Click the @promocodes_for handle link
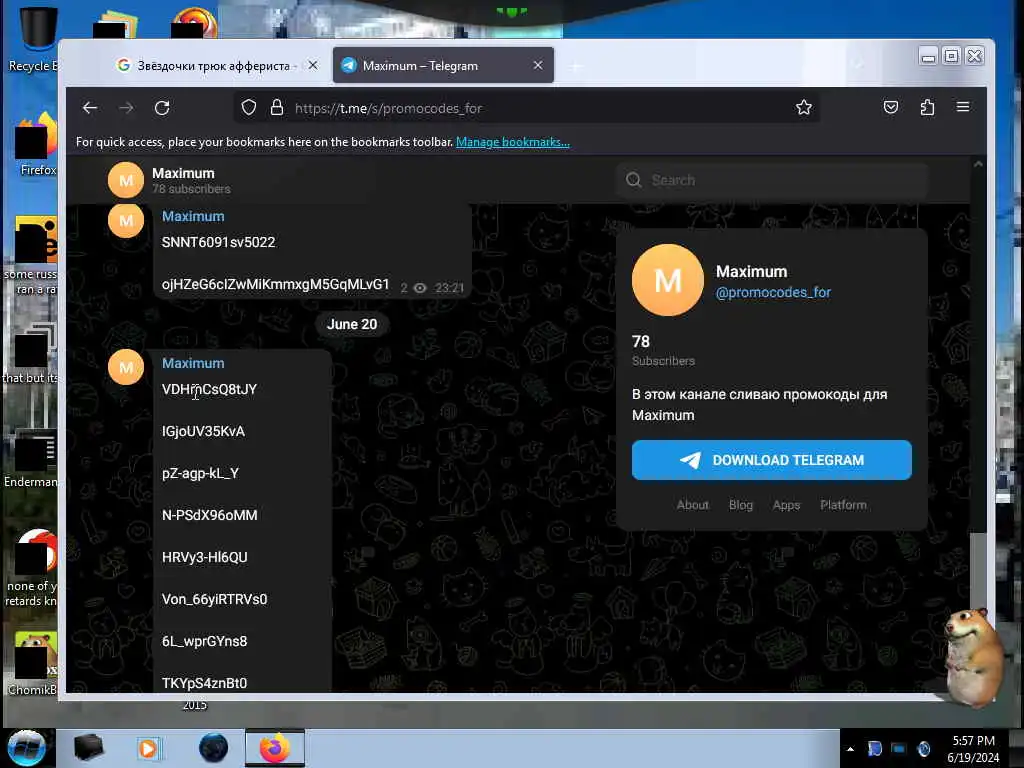Image resolution: width=1024 pixels, height=768 pixels. (x=773, y=293)
